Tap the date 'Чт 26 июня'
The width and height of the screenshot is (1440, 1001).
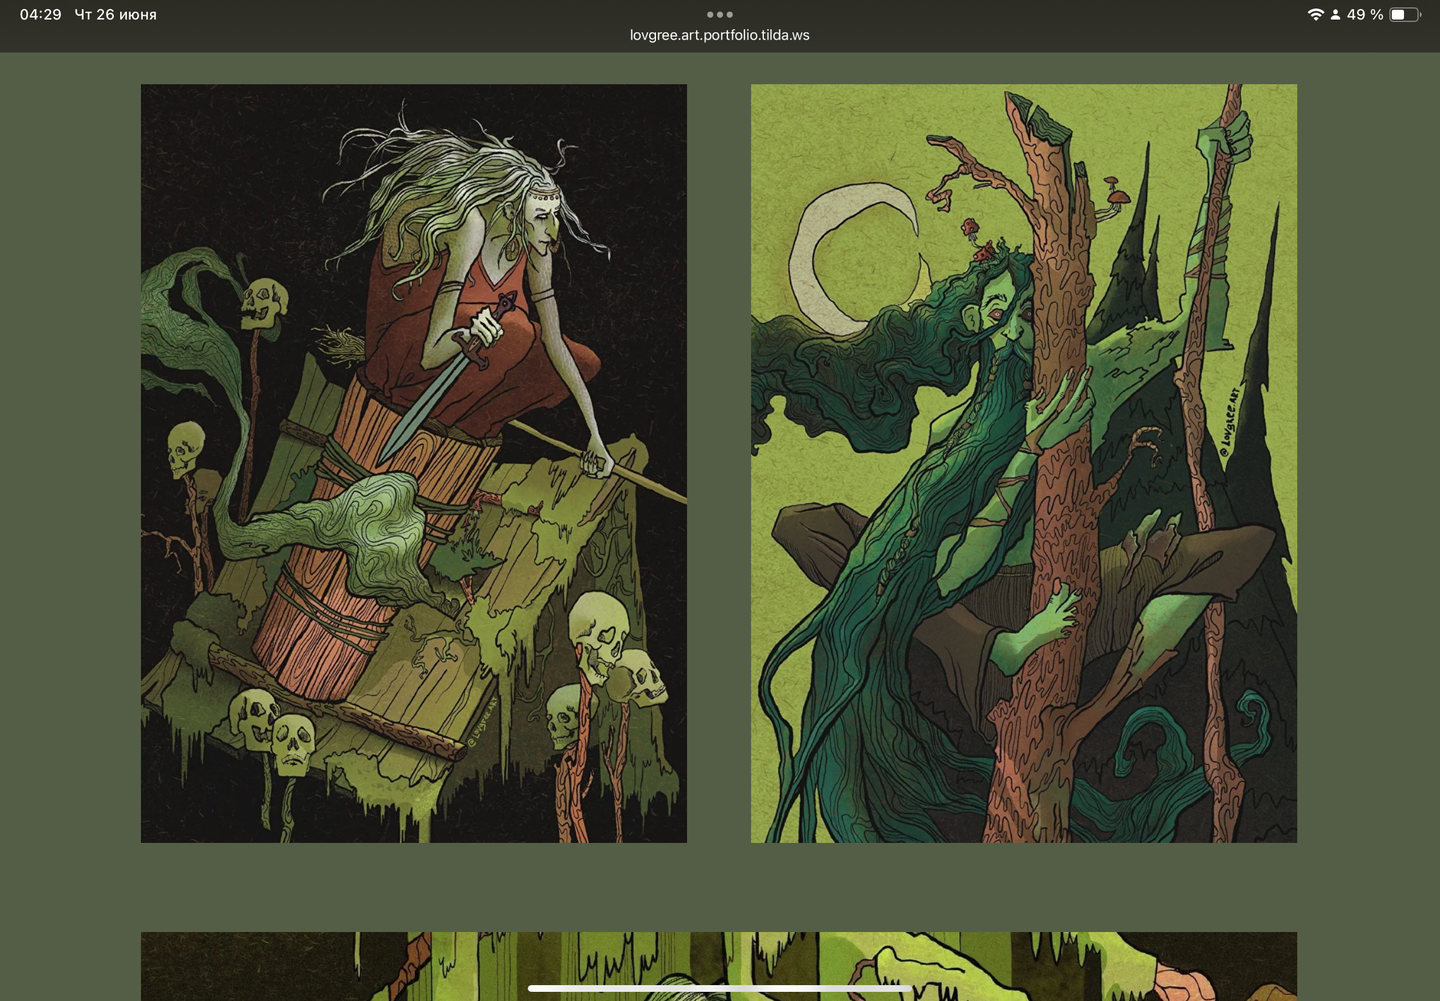pyautogui.click(x=116, y=14)
